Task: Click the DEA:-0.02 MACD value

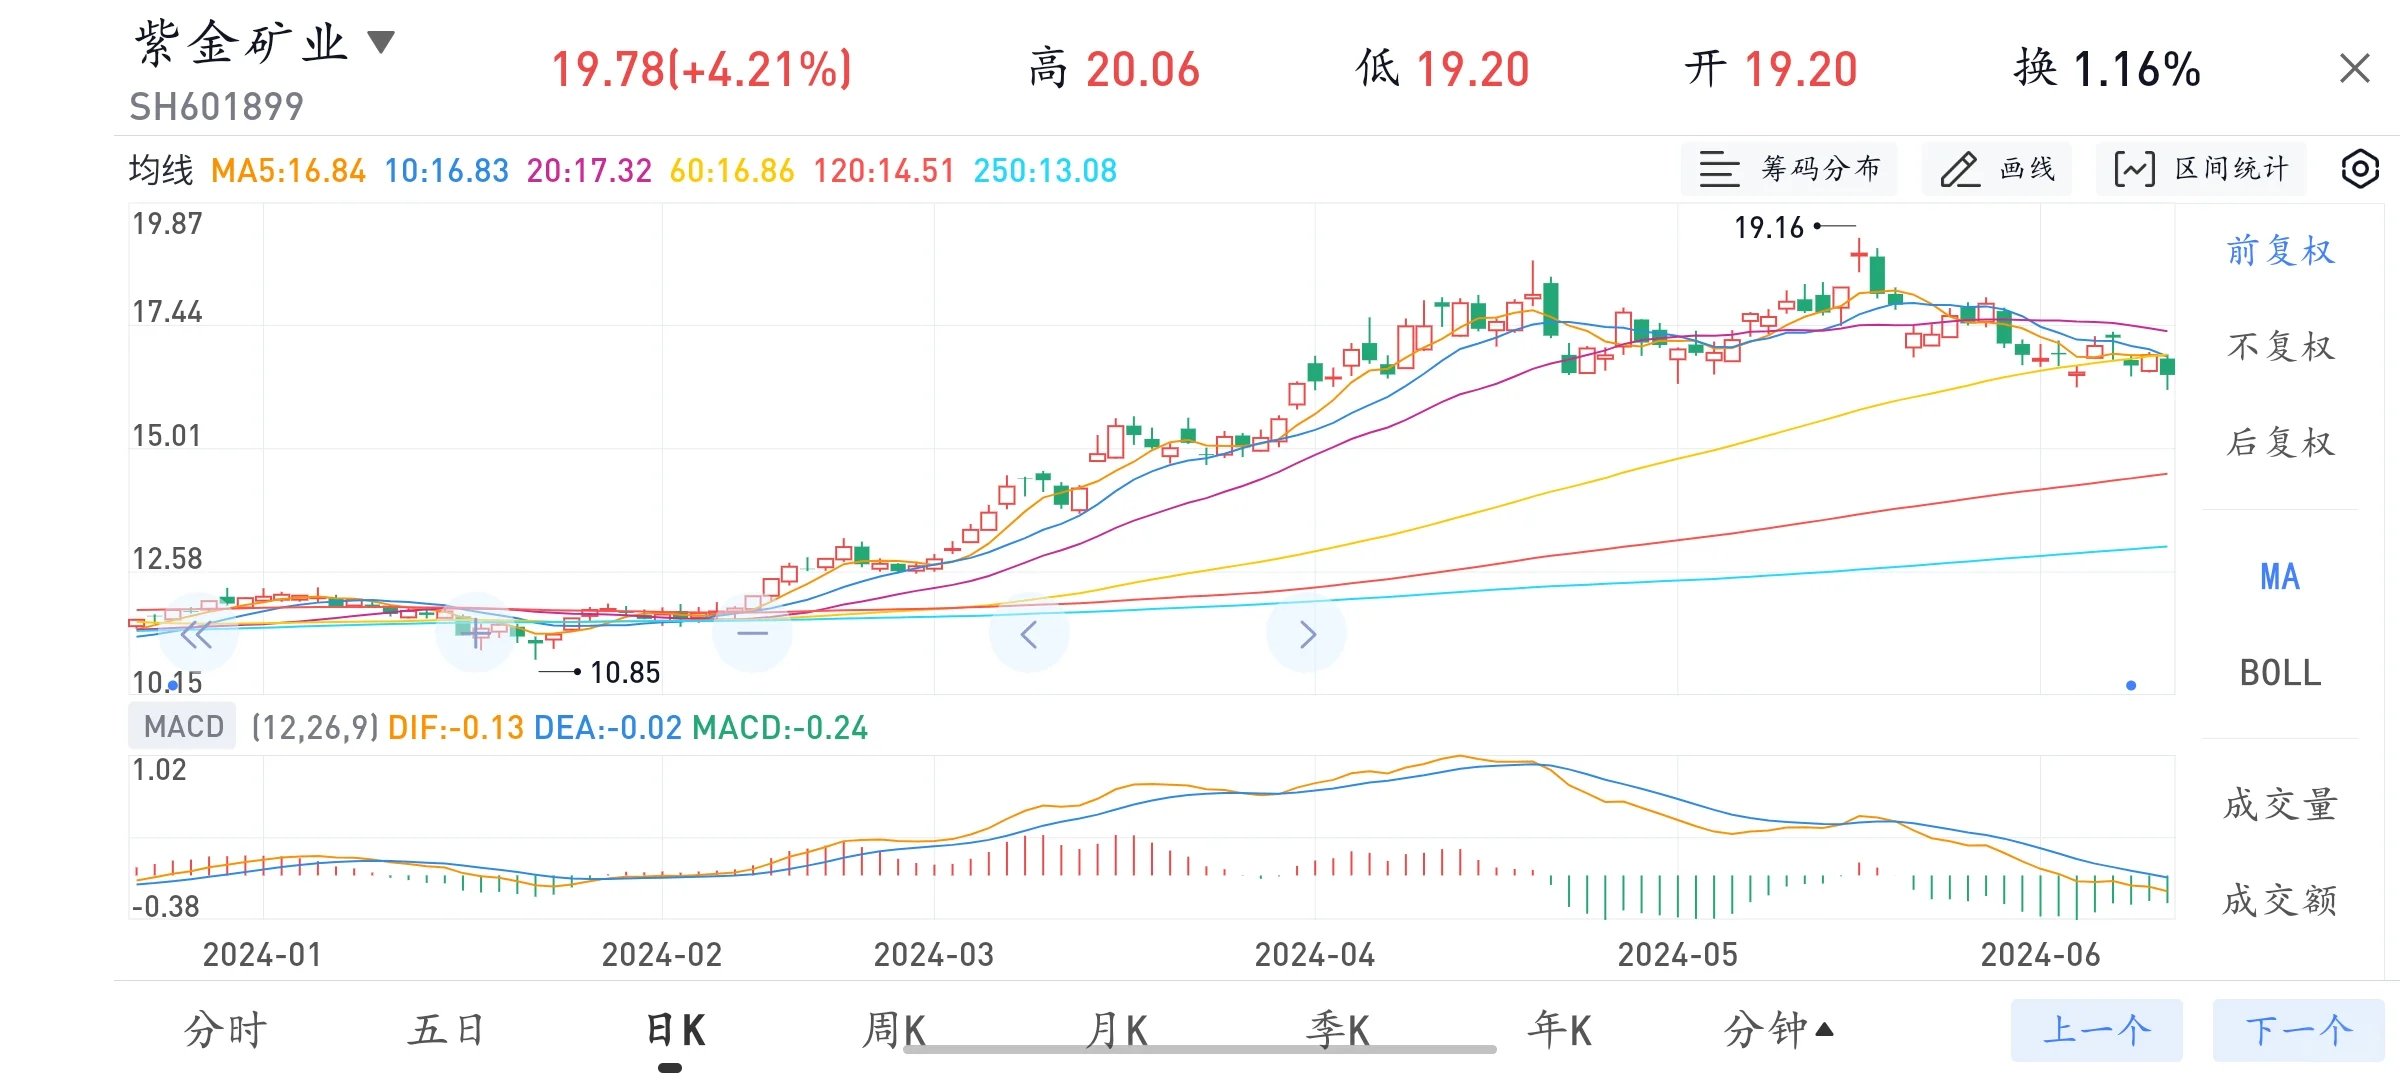Action: click(608, 728)
